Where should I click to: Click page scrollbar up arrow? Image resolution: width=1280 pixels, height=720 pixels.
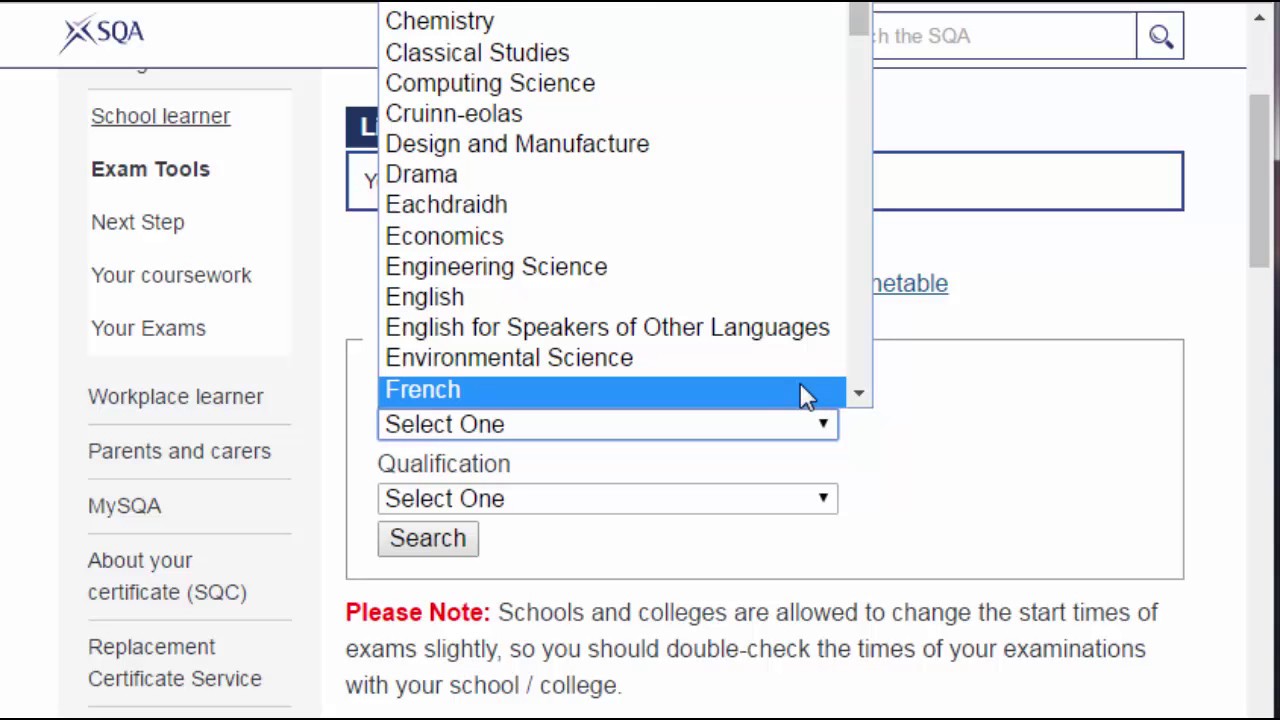tap(1260, 17)
